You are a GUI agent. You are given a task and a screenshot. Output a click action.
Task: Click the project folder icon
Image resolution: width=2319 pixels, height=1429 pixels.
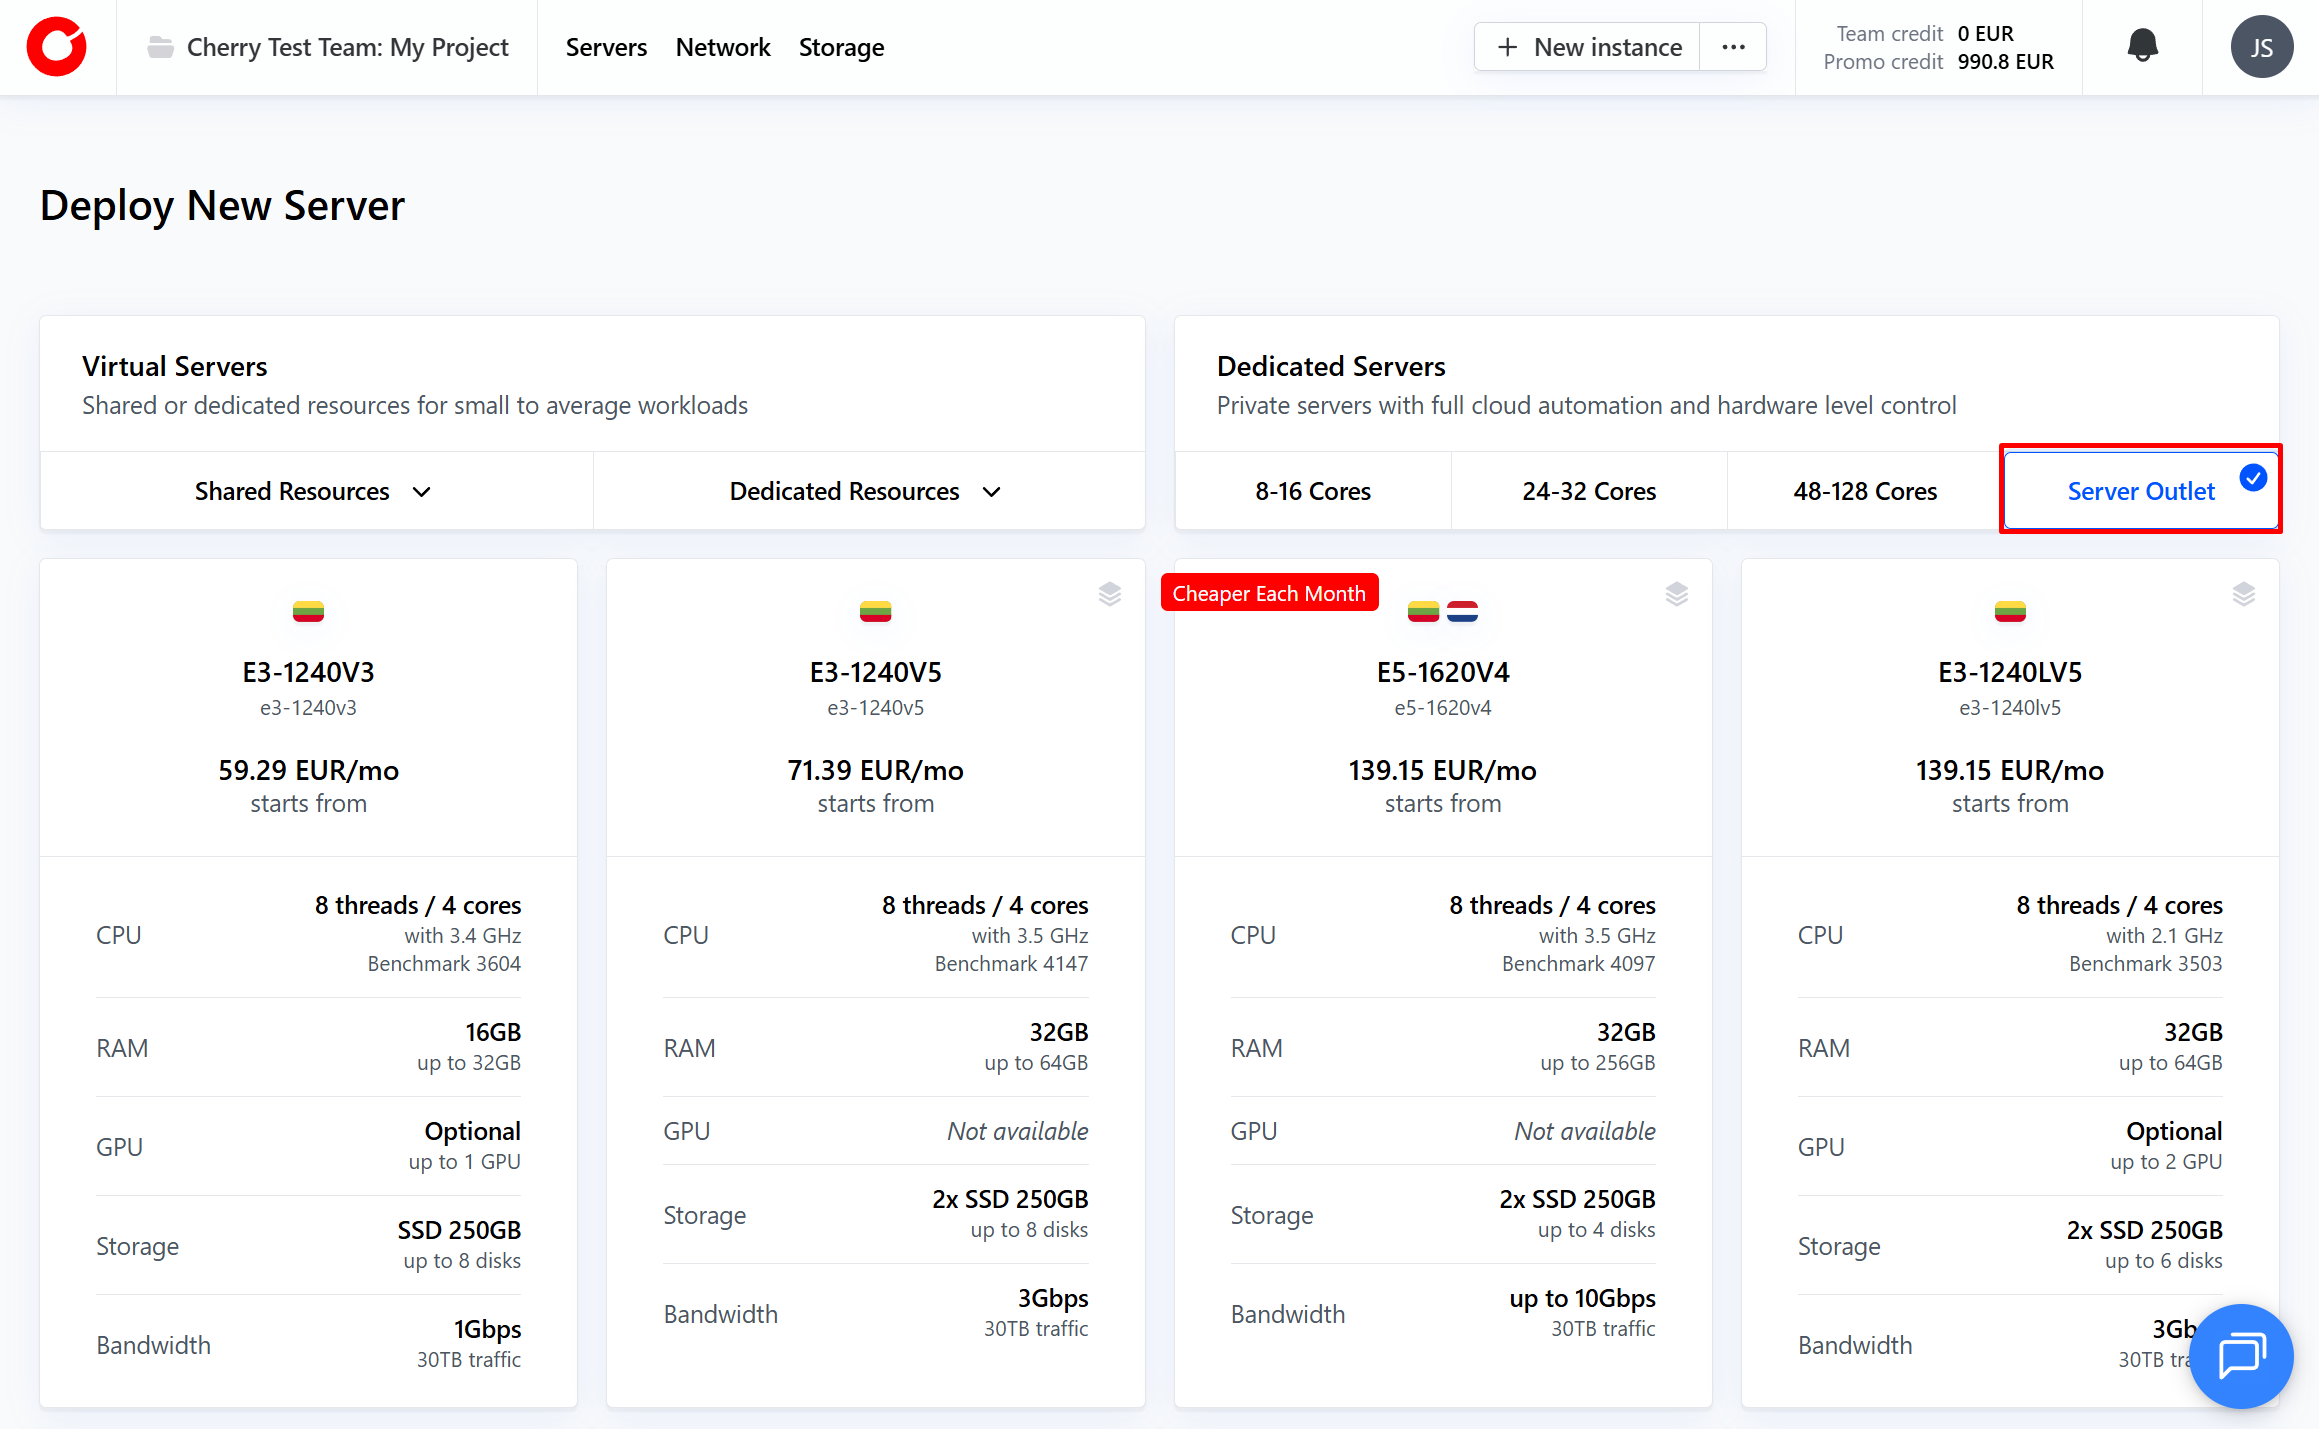[160, 47]
